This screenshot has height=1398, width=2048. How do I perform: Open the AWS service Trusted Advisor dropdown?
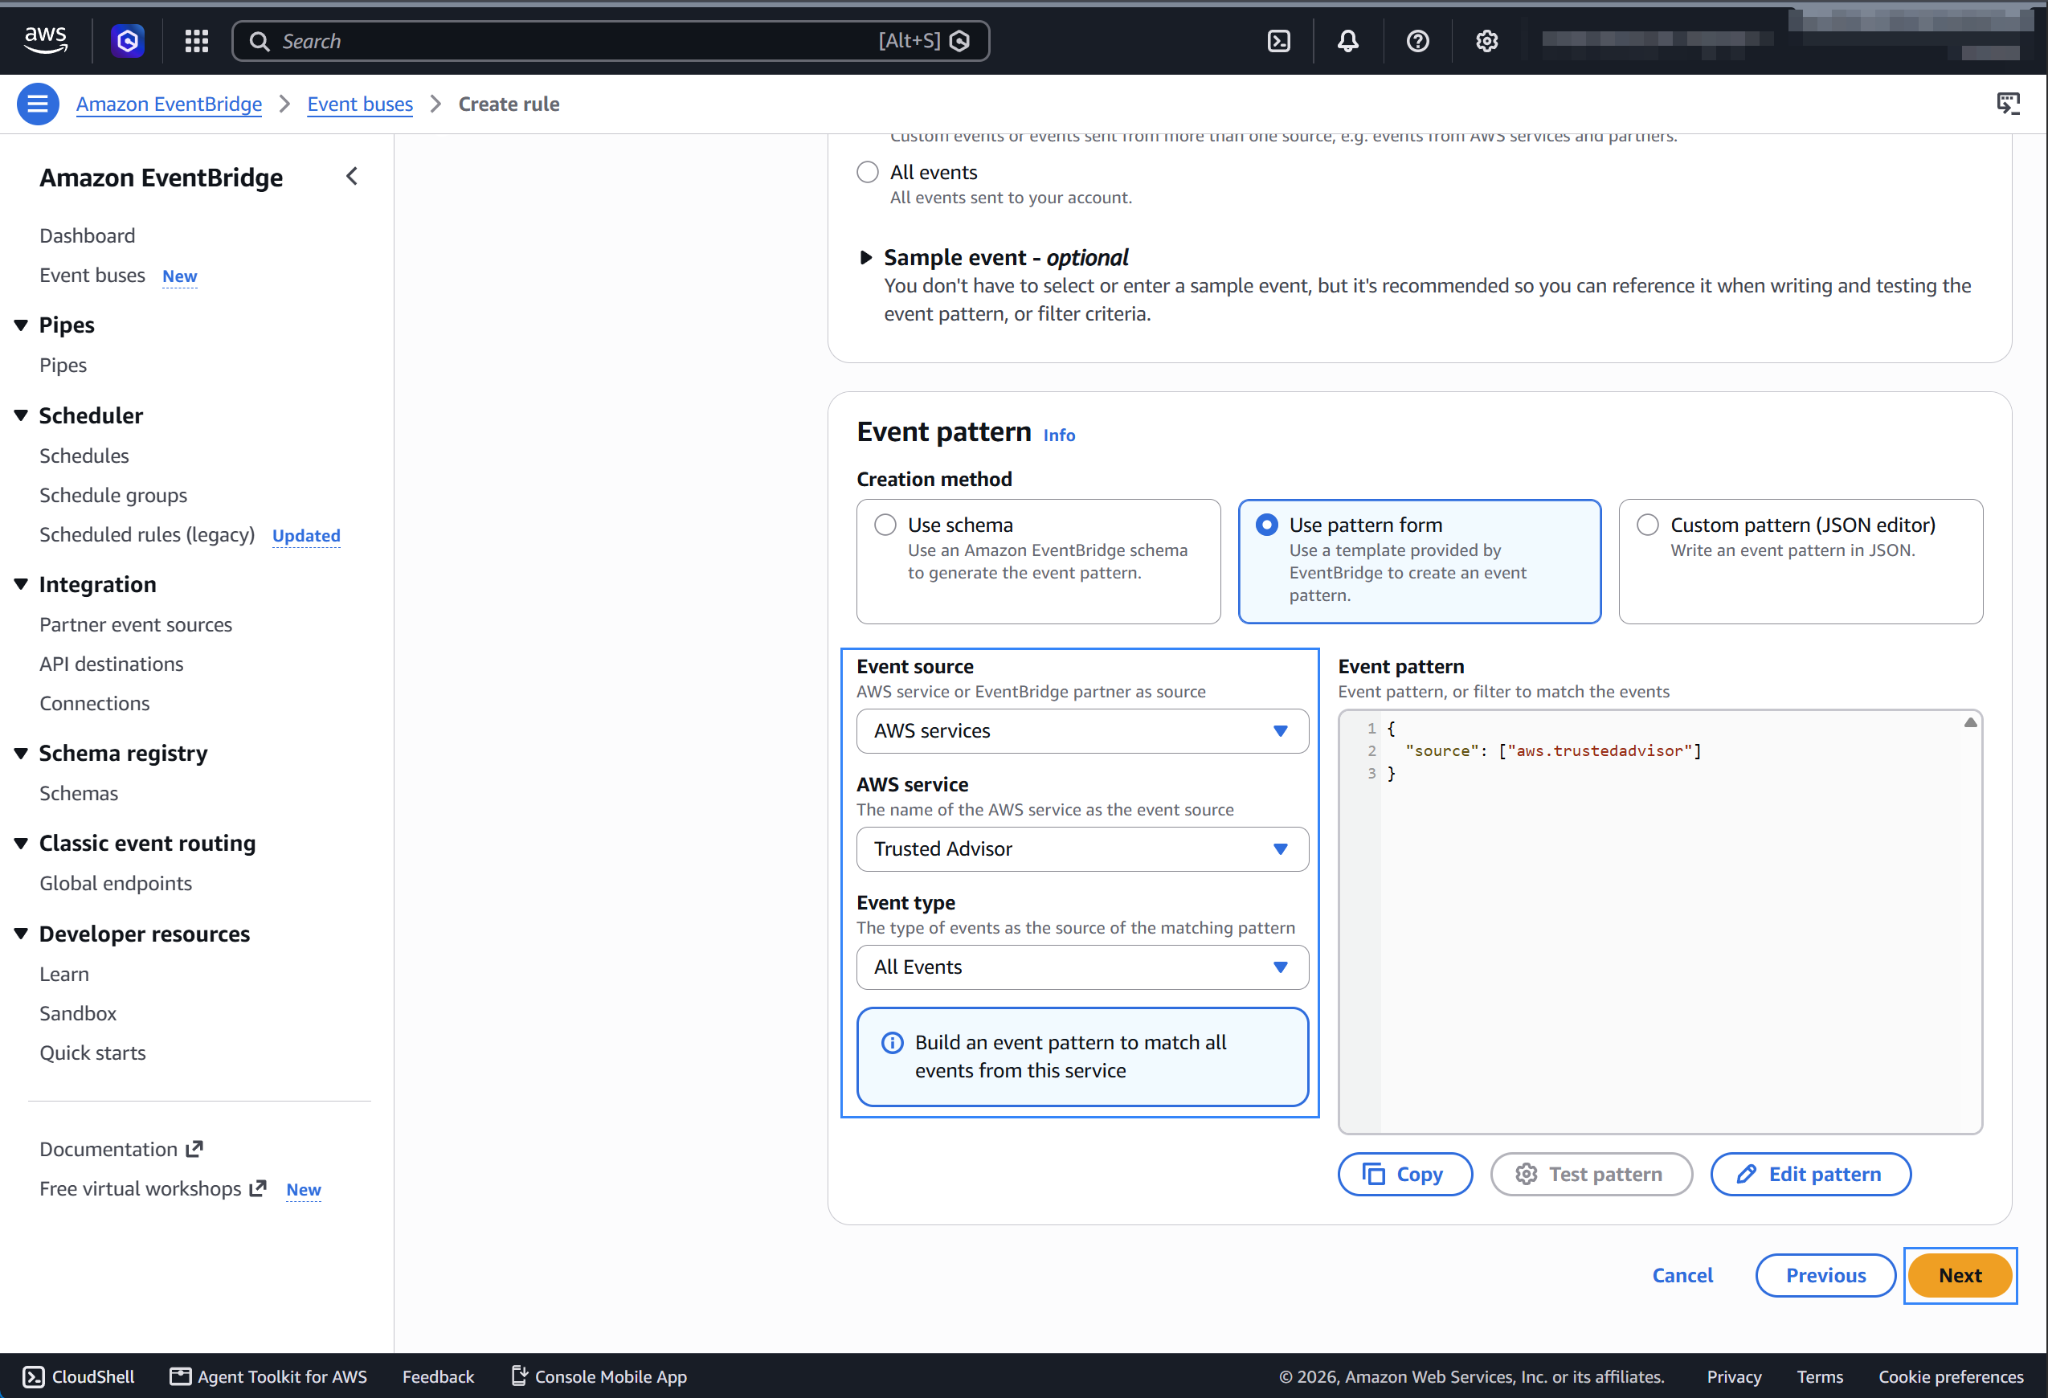(1082, 849)
